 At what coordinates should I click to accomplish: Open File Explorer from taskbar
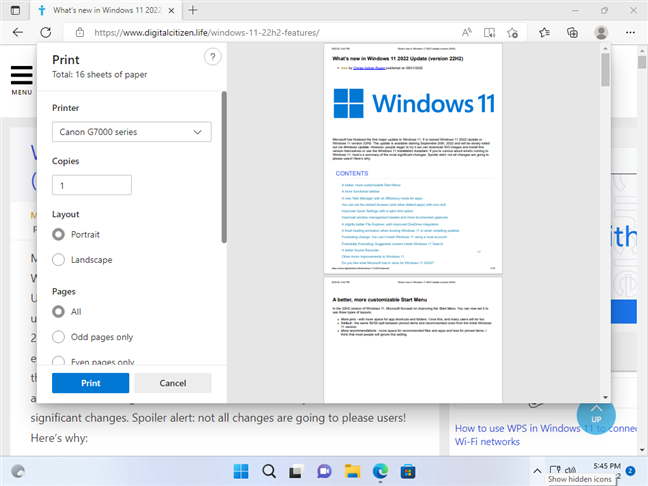352,471
